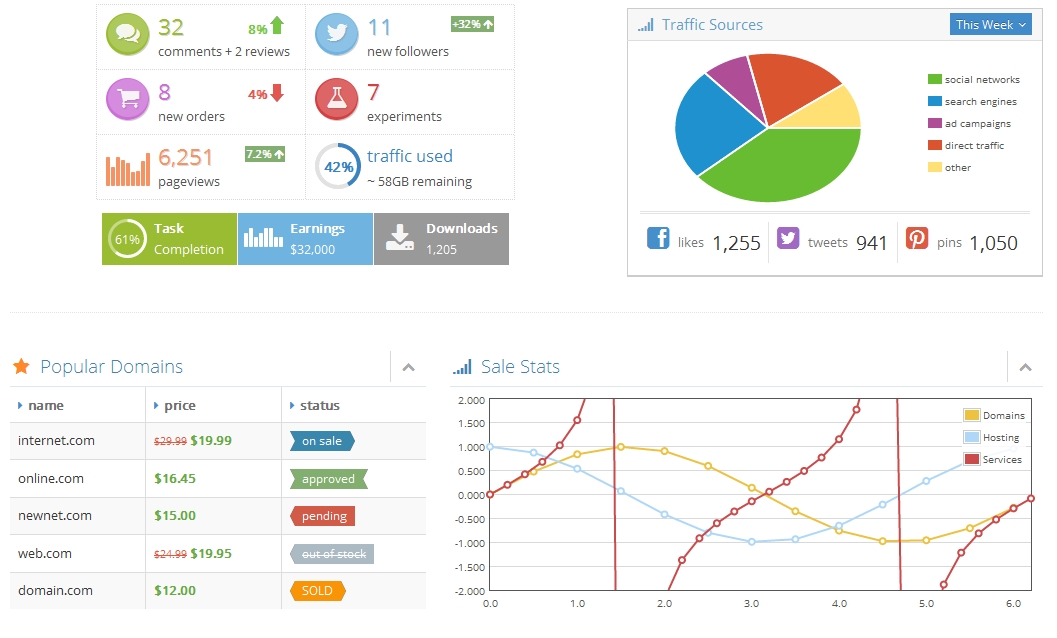Viewport: 1057px width, 638px height.
Task: Open the This Week dropdown
Action: 990,25
